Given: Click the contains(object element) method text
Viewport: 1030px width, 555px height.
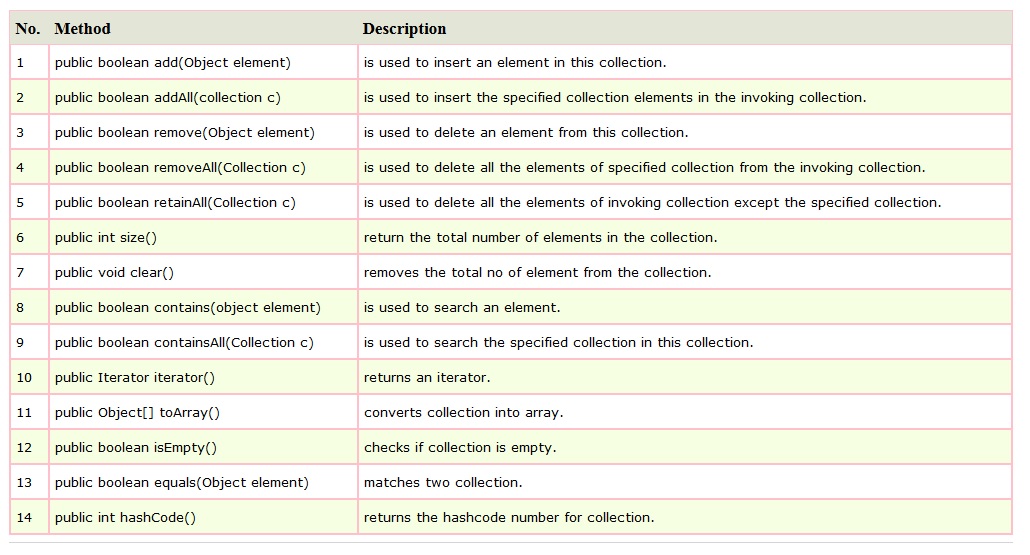Looking at the screenshot, I should 187,308.
